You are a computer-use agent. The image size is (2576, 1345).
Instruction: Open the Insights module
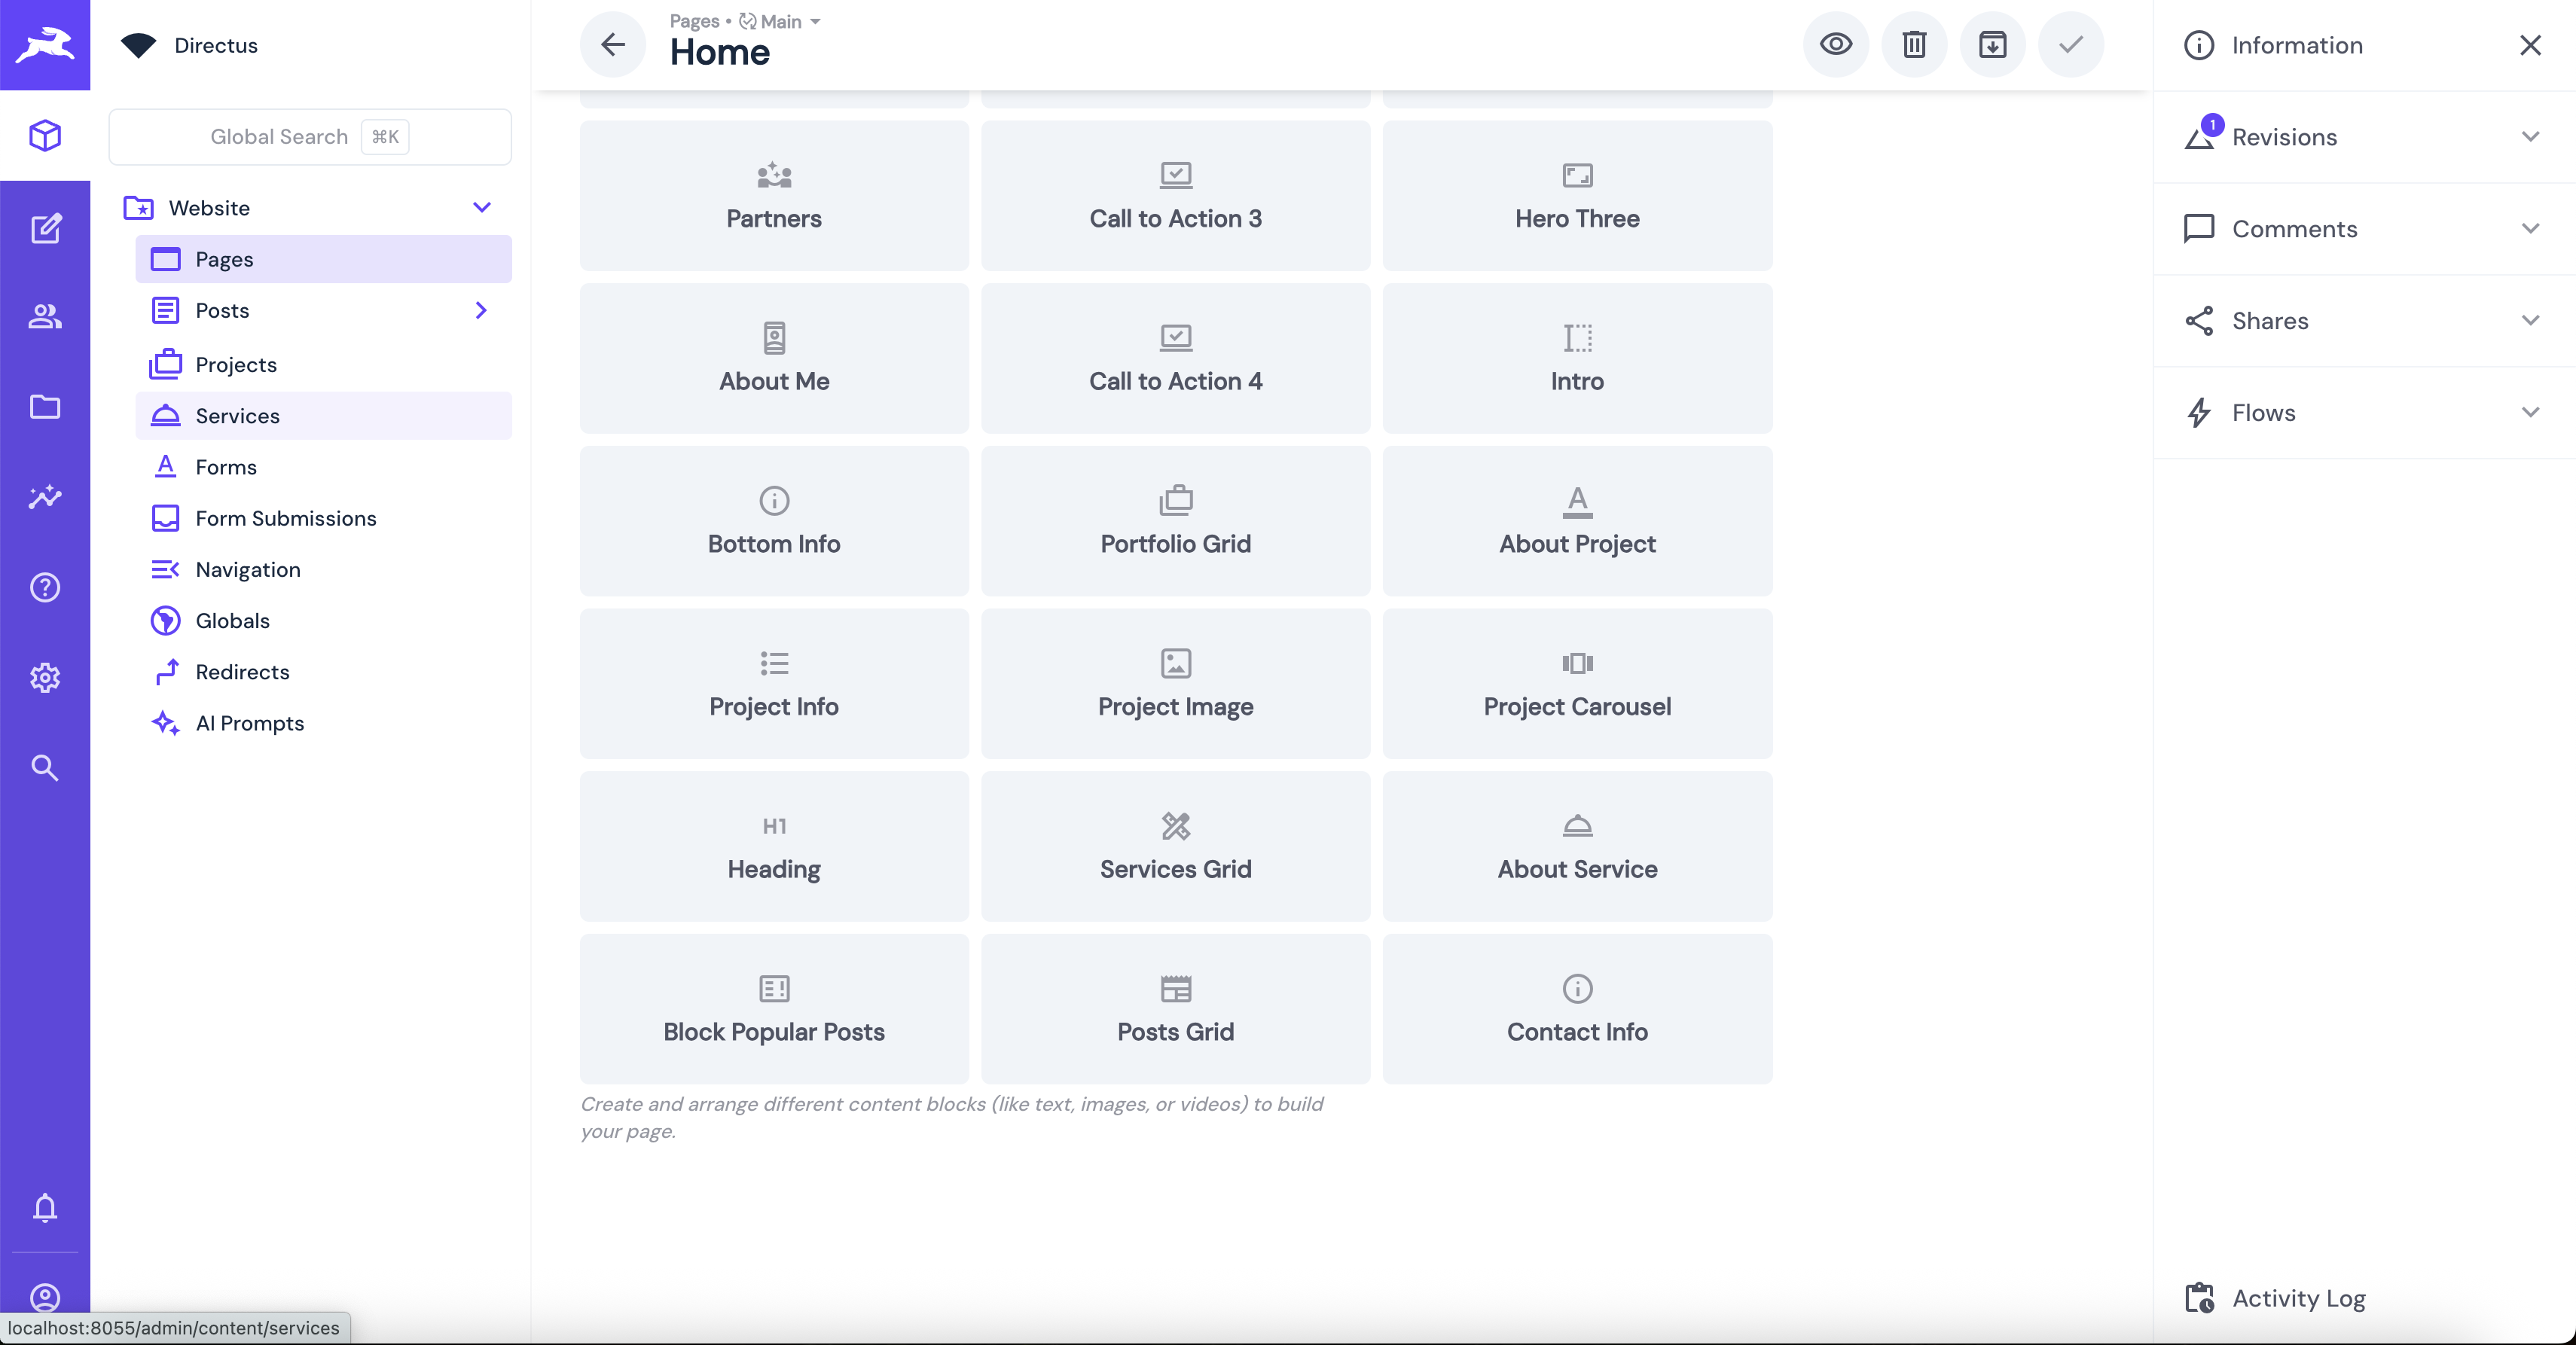tap(45, 497)
